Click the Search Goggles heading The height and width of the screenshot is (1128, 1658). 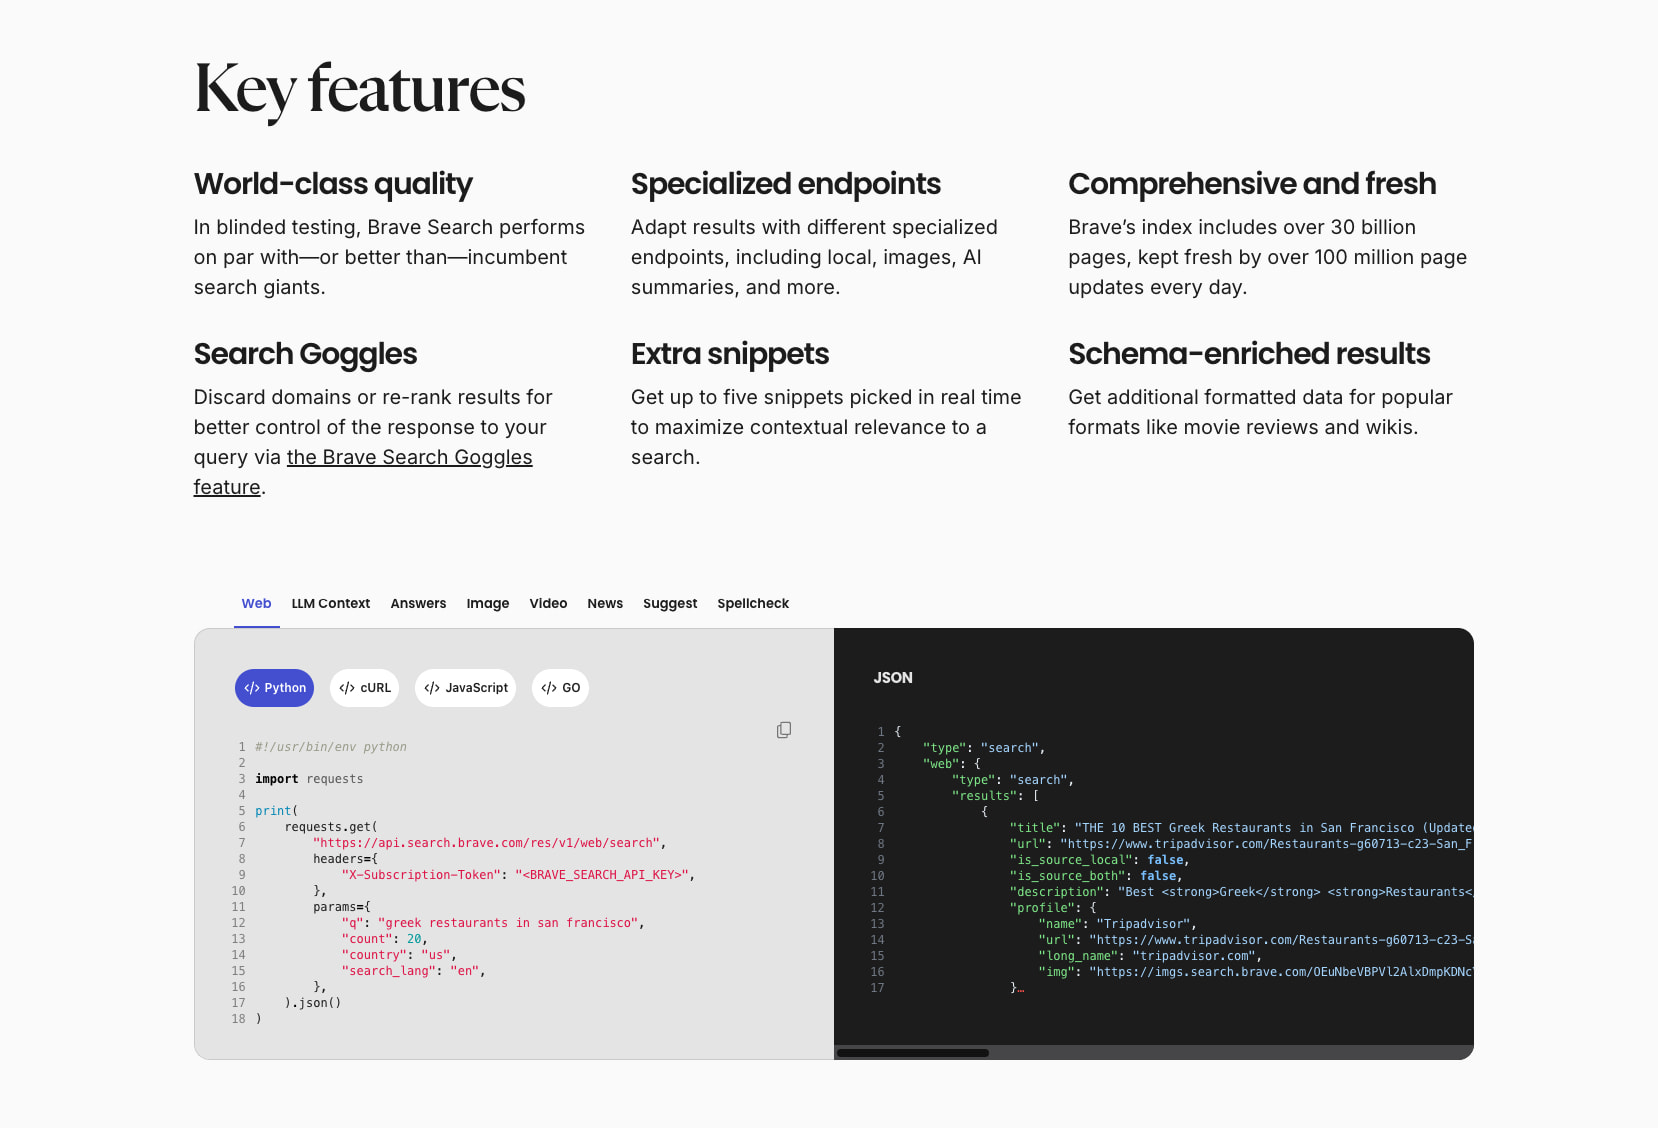(305, 354)
